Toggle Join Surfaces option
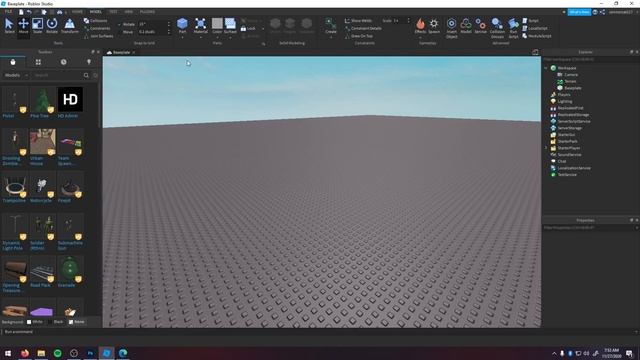640x360 pixels. (98, 36)
